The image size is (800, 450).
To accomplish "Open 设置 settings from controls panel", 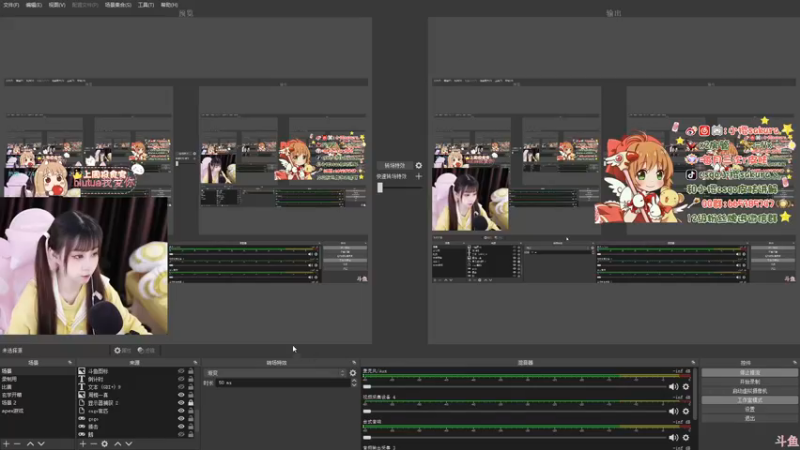I will point(749,409).
